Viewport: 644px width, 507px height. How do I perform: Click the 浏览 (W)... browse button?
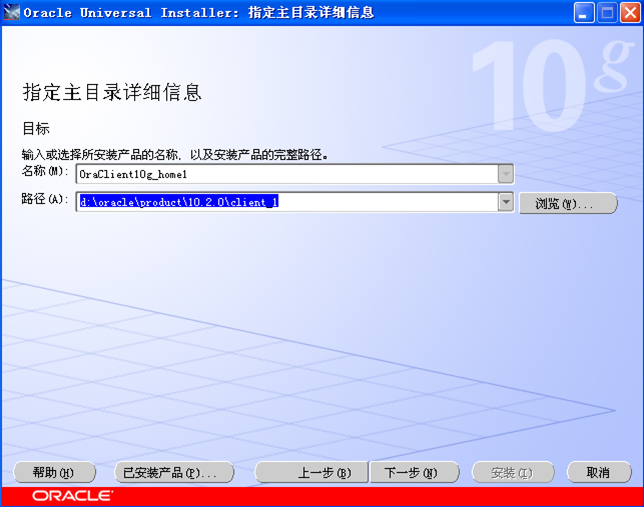pos(568,203)
